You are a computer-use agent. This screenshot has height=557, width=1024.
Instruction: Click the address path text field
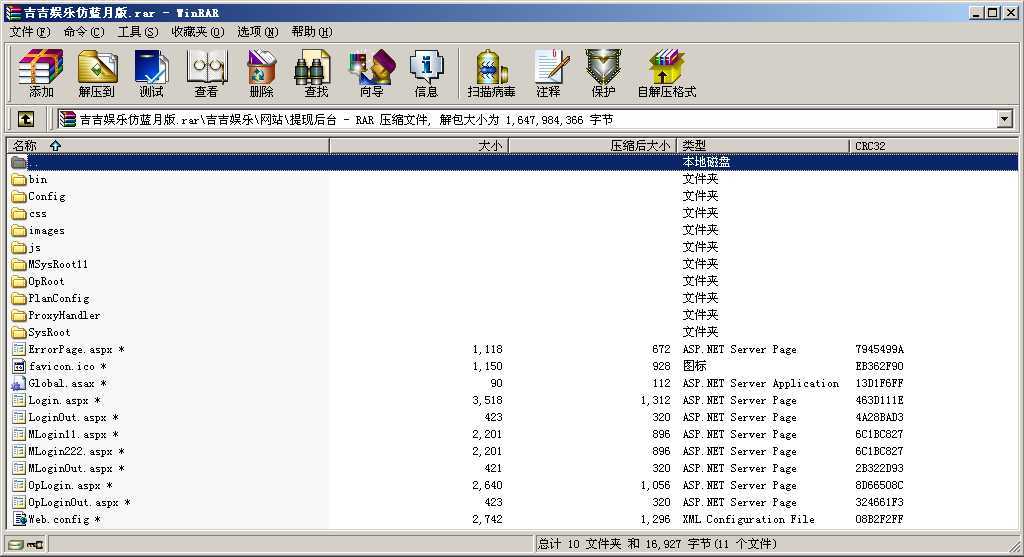[x=530, y=119]
